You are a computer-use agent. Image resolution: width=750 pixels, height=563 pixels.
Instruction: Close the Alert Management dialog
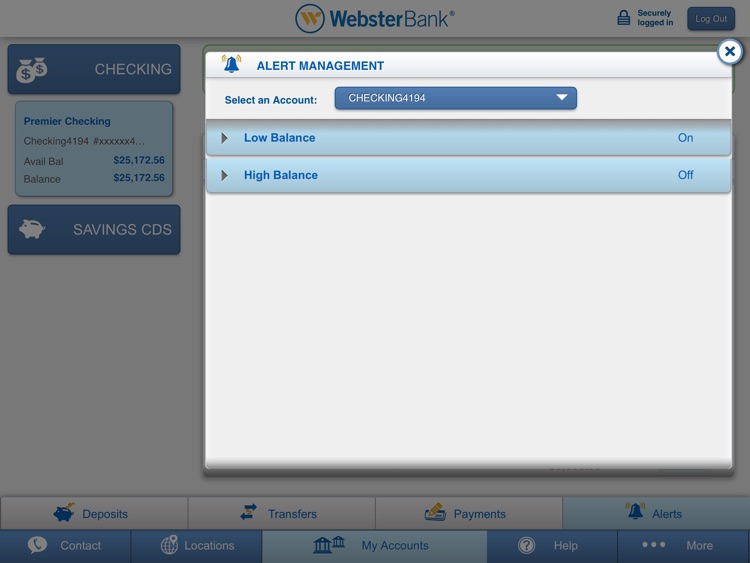point(729,52)
